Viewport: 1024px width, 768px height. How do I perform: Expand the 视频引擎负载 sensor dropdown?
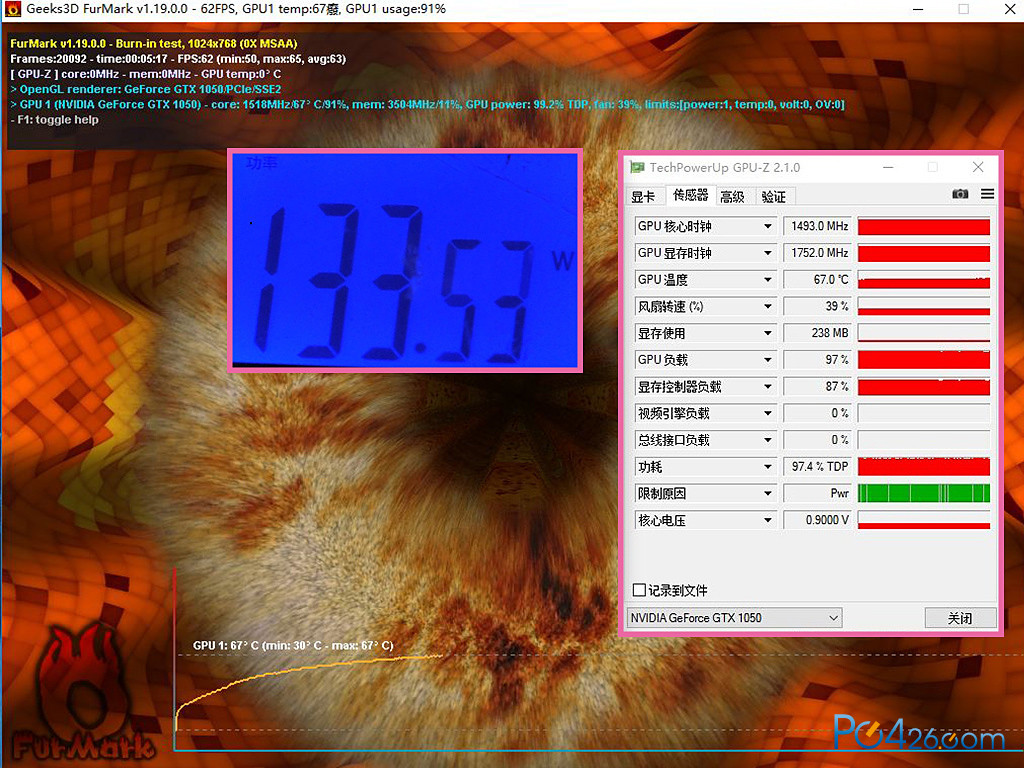[768, 414]
